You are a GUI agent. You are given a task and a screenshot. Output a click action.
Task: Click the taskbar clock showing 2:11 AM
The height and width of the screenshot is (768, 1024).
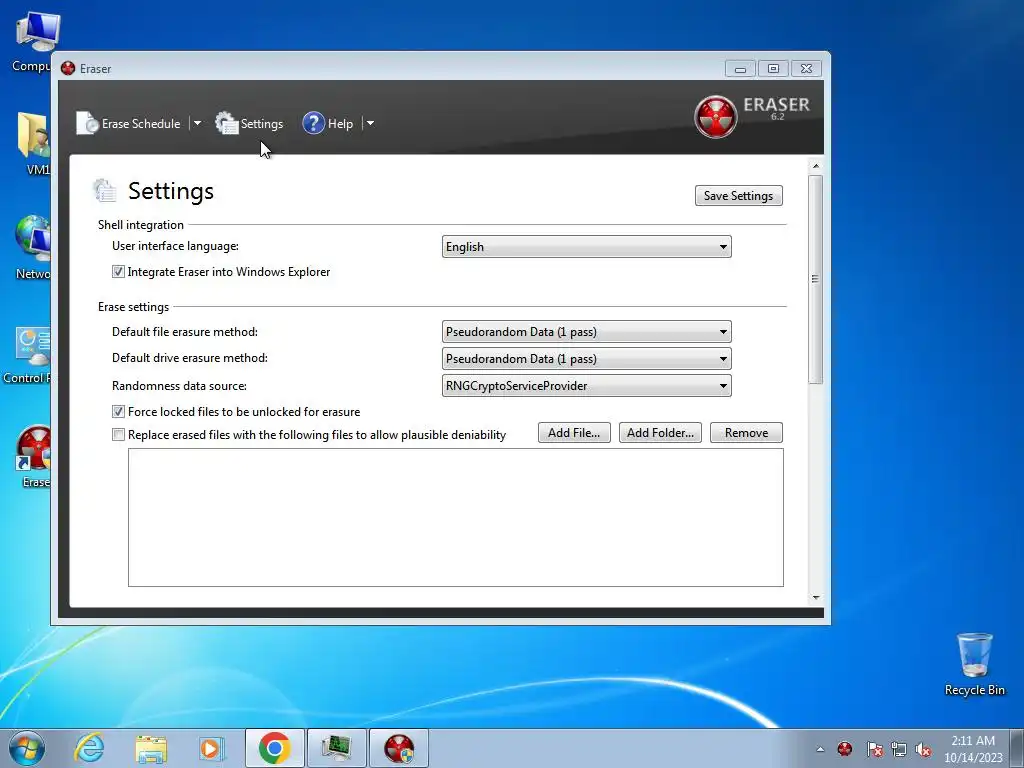click(x=973, y=749)
